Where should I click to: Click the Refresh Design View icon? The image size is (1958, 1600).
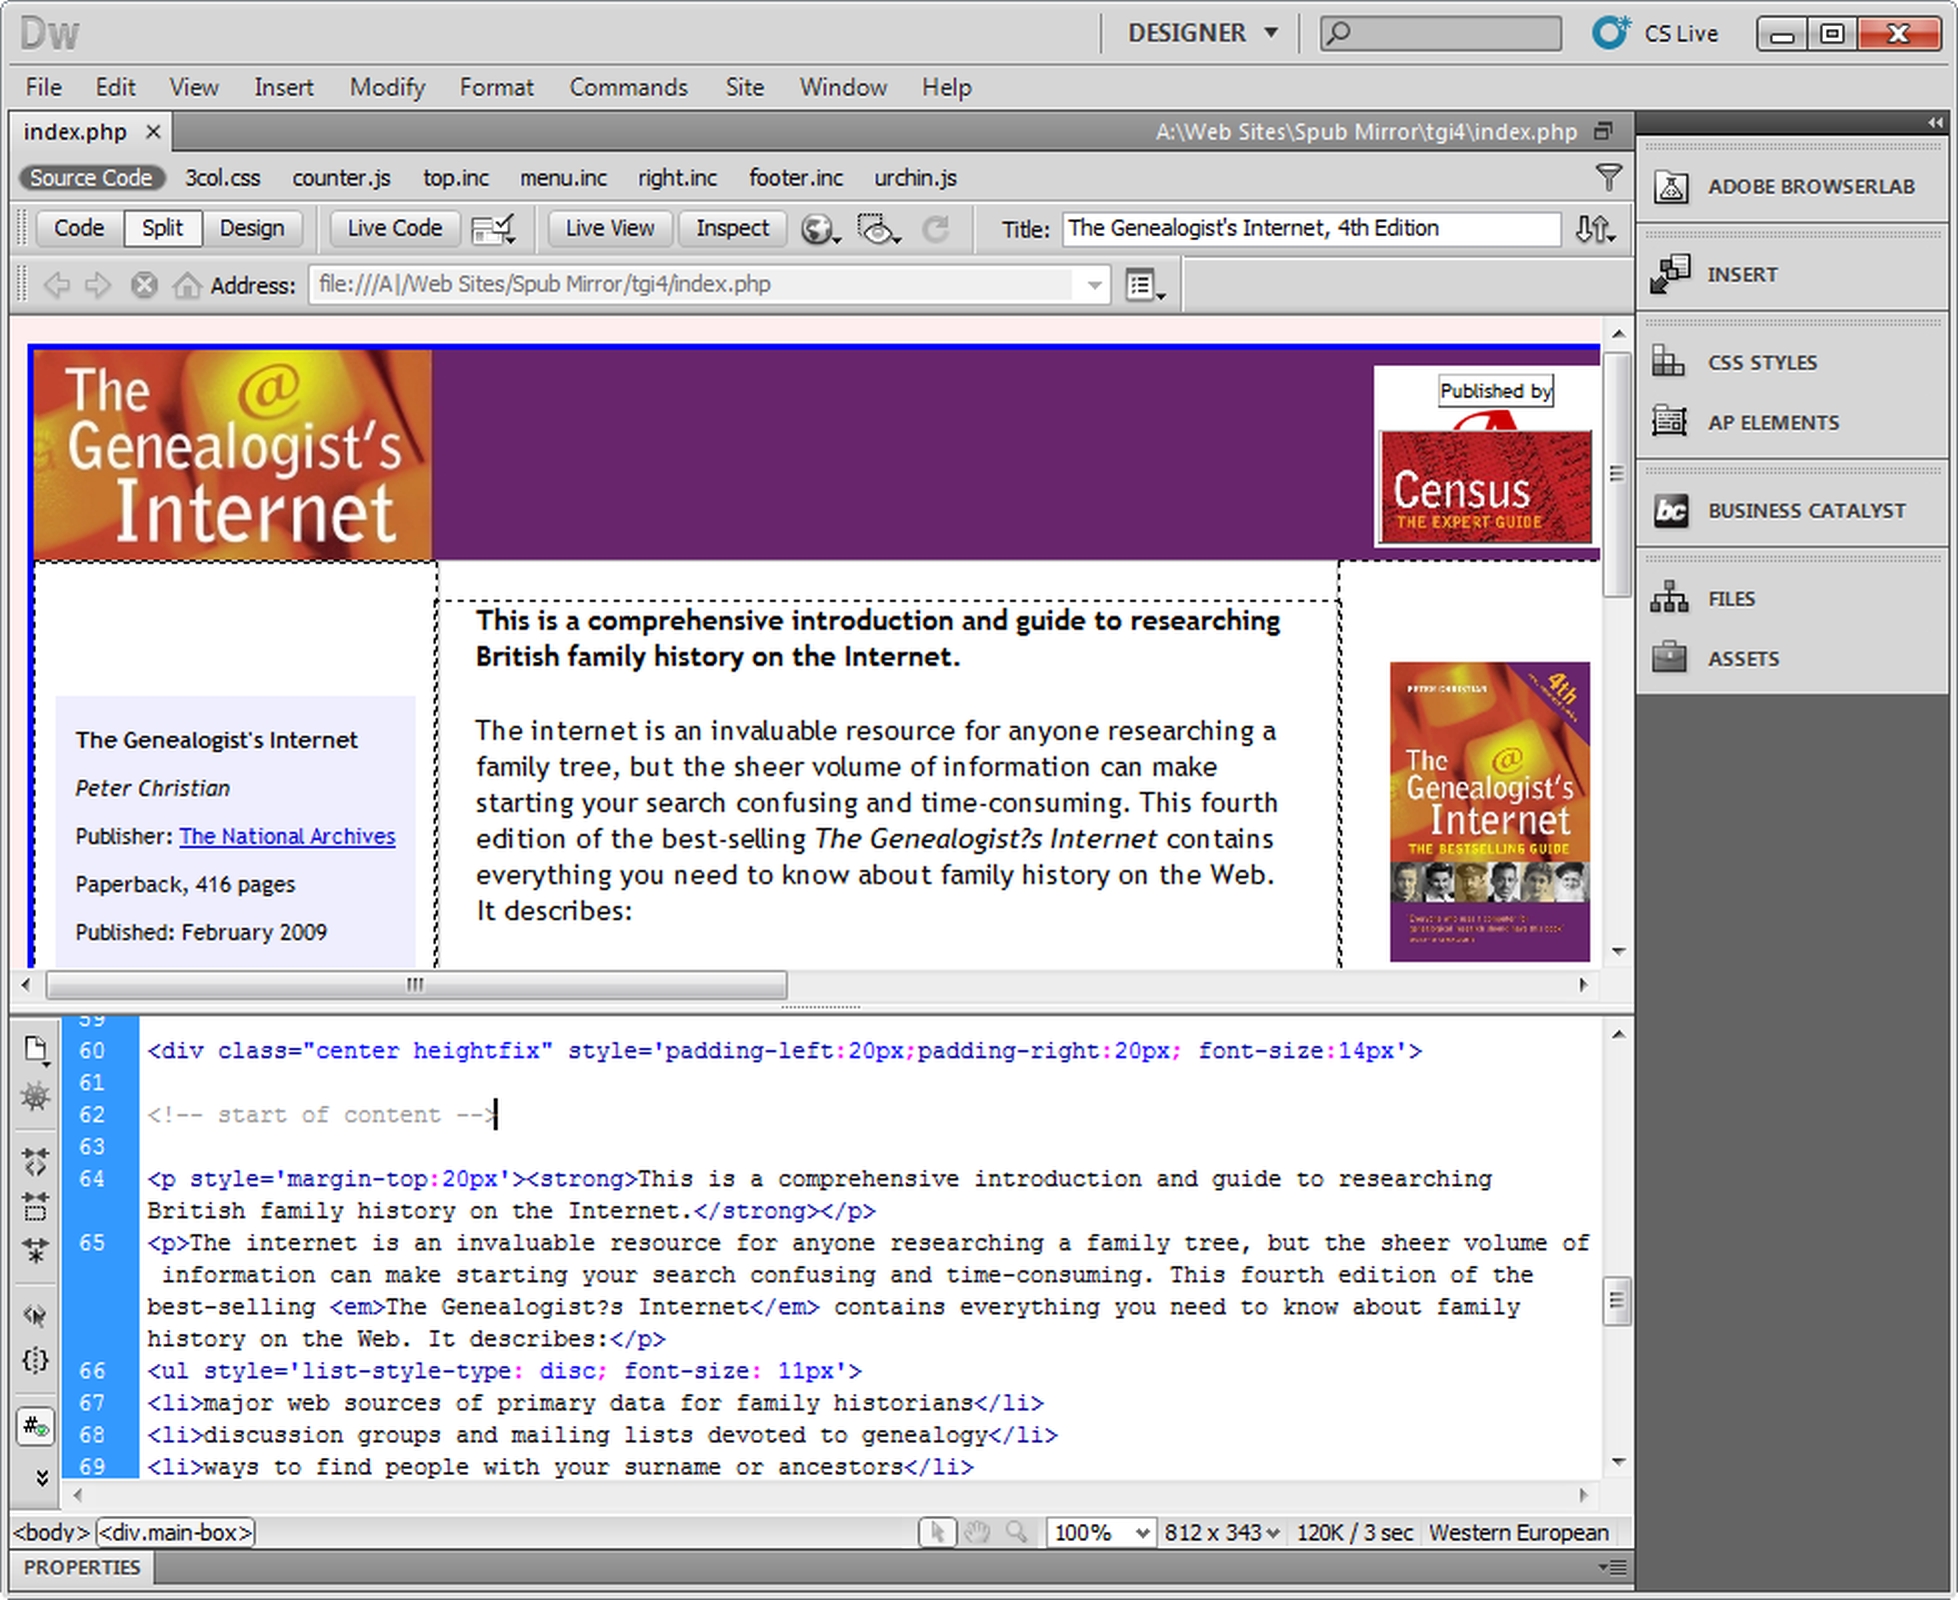935,229
